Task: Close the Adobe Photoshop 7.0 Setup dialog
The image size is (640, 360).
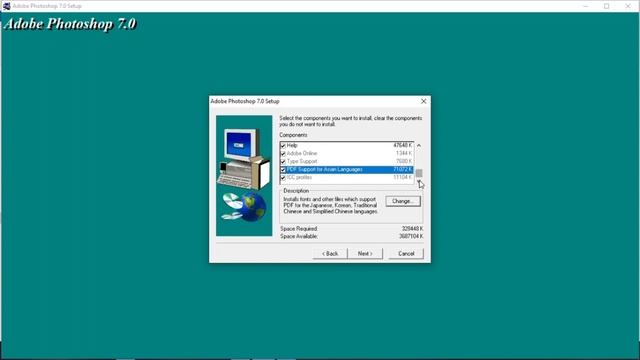Action: tap(424, 101)
